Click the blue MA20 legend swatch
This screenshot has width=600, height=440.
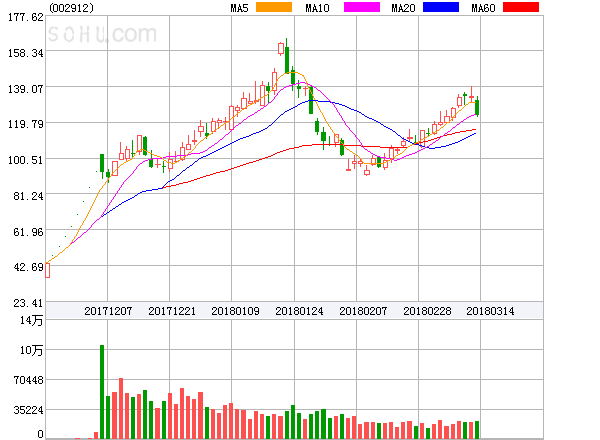(441, 7)
